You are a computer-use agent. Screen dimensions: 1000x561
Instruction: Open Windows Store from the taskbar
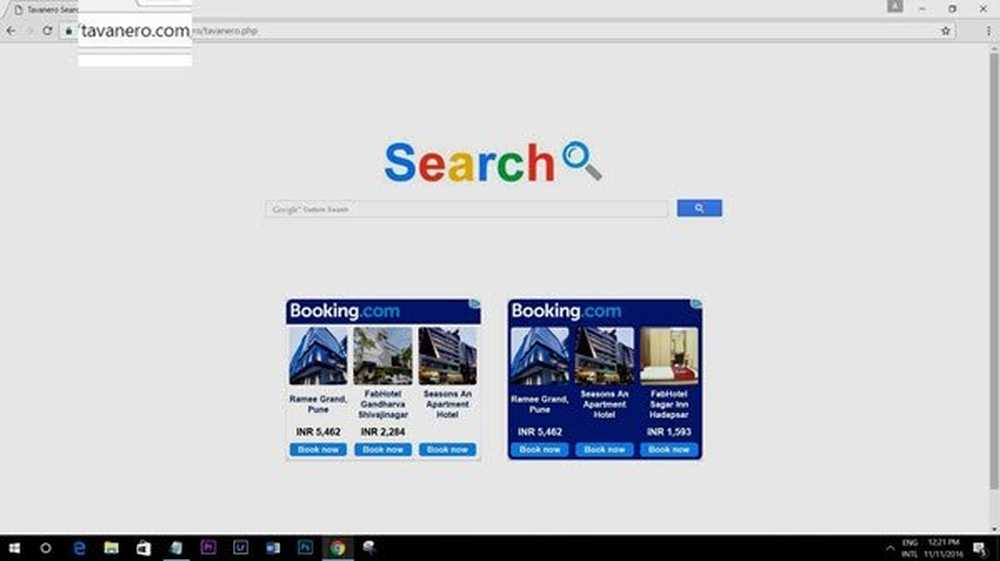click(144, 548)
